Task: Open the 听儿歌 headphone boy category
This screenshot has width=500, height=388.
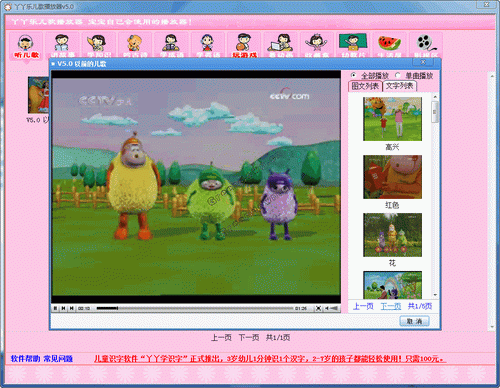Action: [26, 46]
